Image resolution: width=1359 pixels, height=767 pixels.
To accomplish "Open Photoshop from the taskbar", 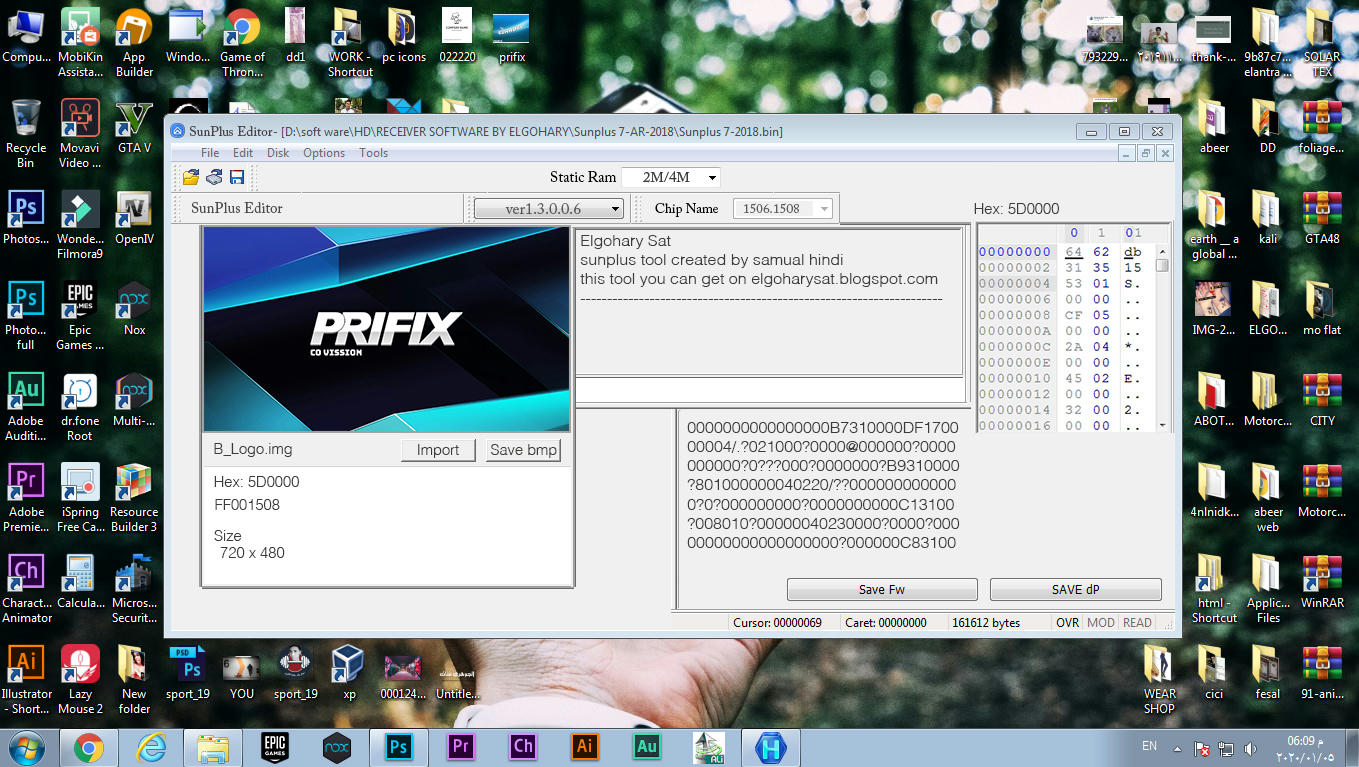I will pos(399,747).
